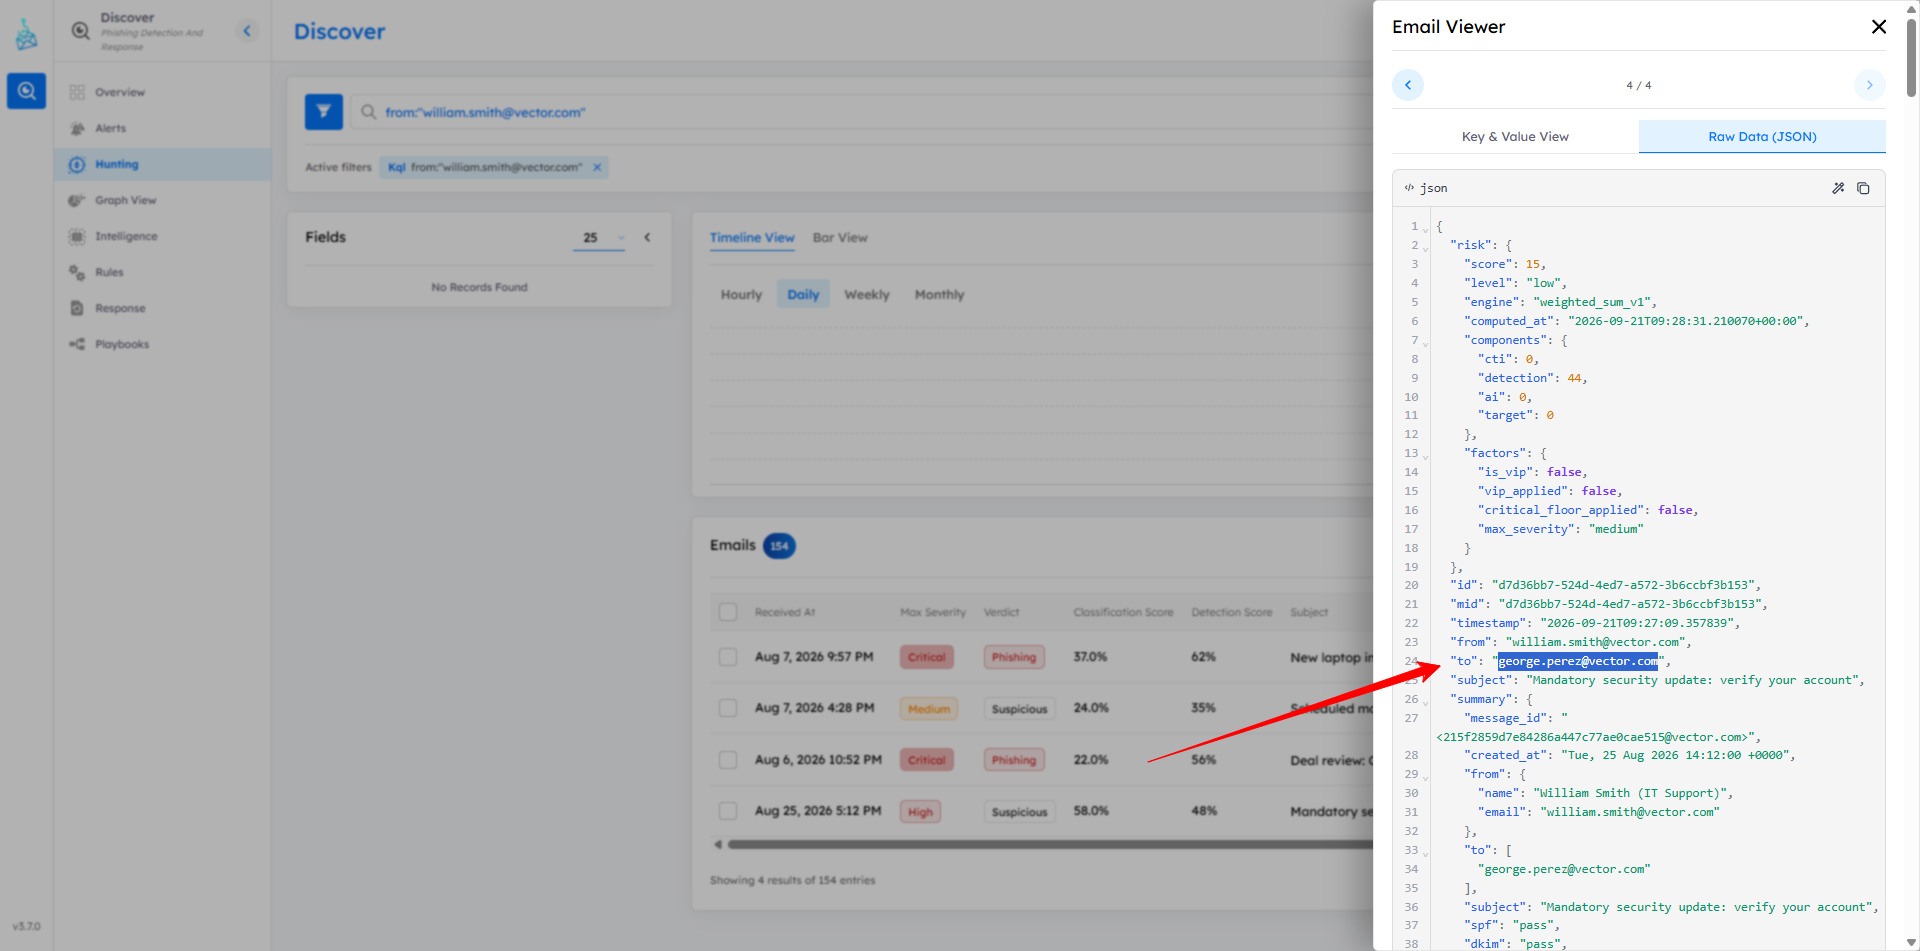Collapse the root JSON object at line 1
This screenshot has height=951, width=1920.
point(1426,230)
